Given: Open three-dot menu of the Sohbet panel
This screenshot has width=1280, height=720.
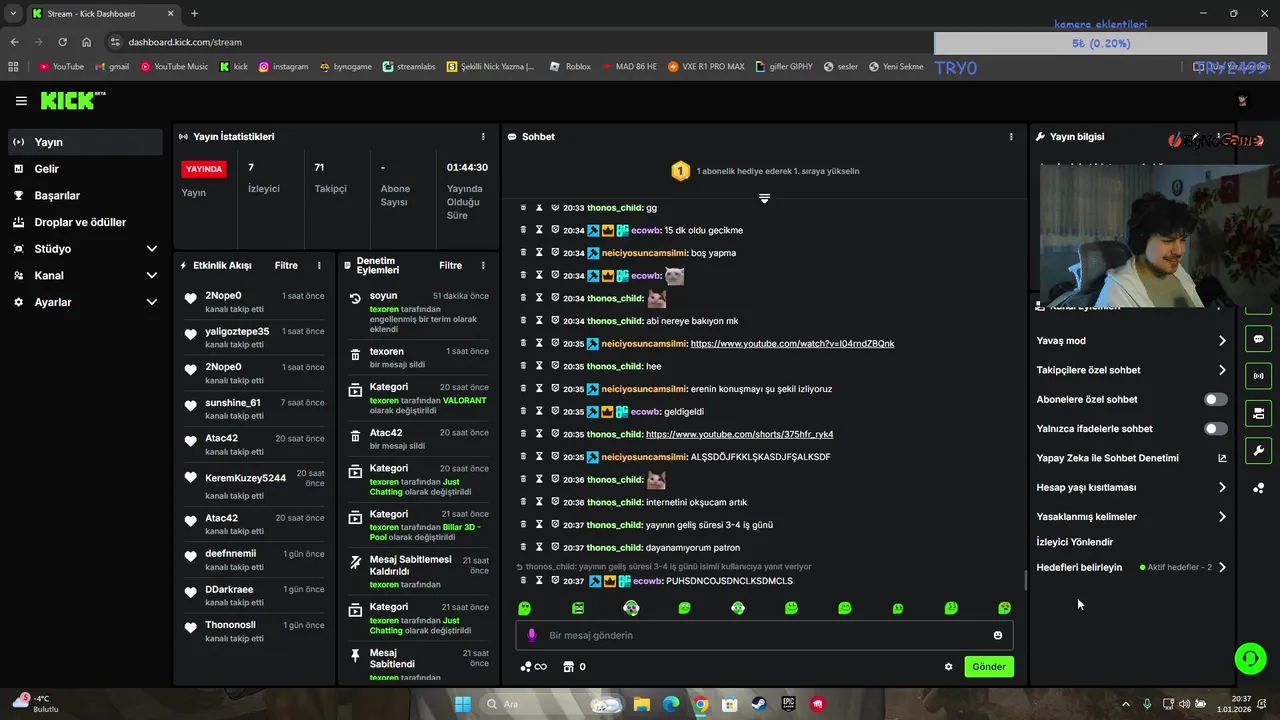Looking at the screenshot, I should pos(1011,137).
